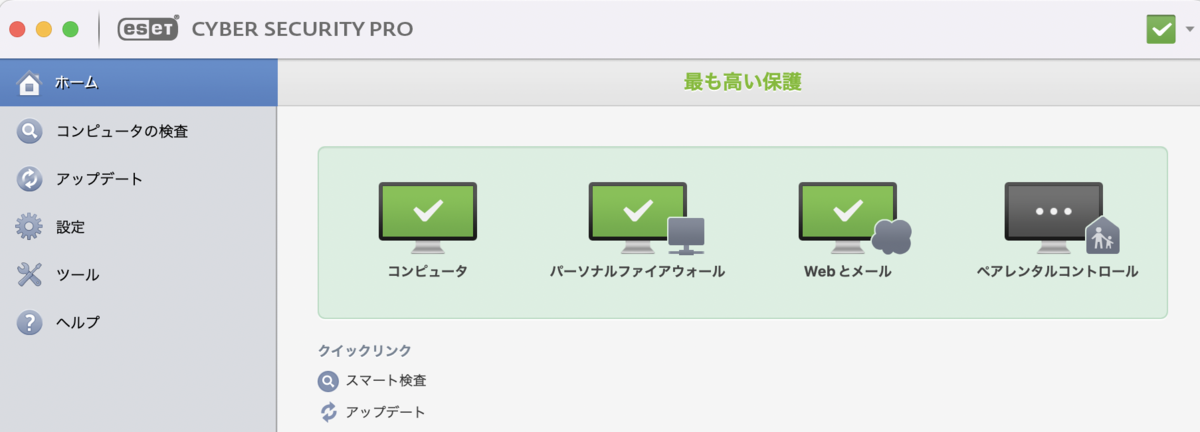Screen dimensions: 1200x432
Task: Click the ESET logo in the title bar
Action: tap(148, 29)
